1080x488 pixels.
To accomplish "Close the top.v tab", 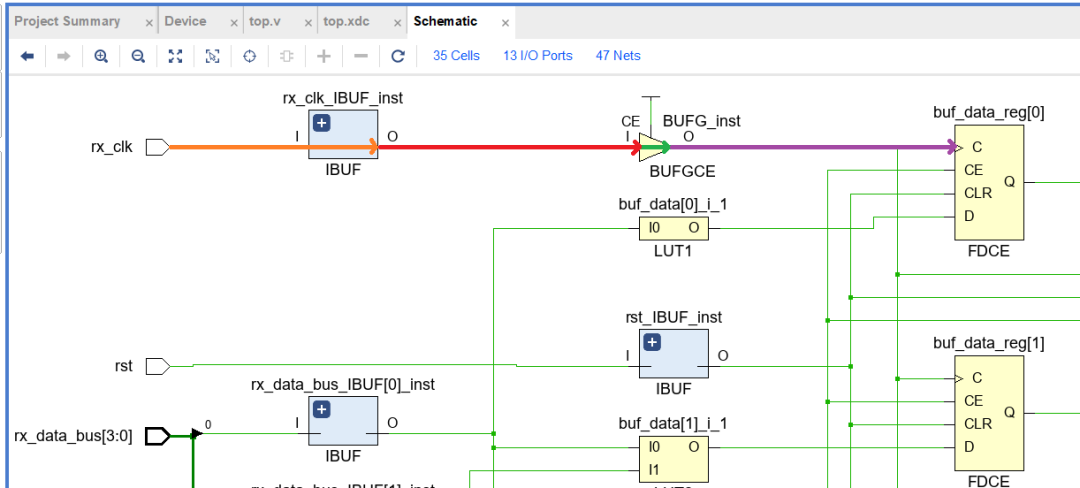I will 309,23.
